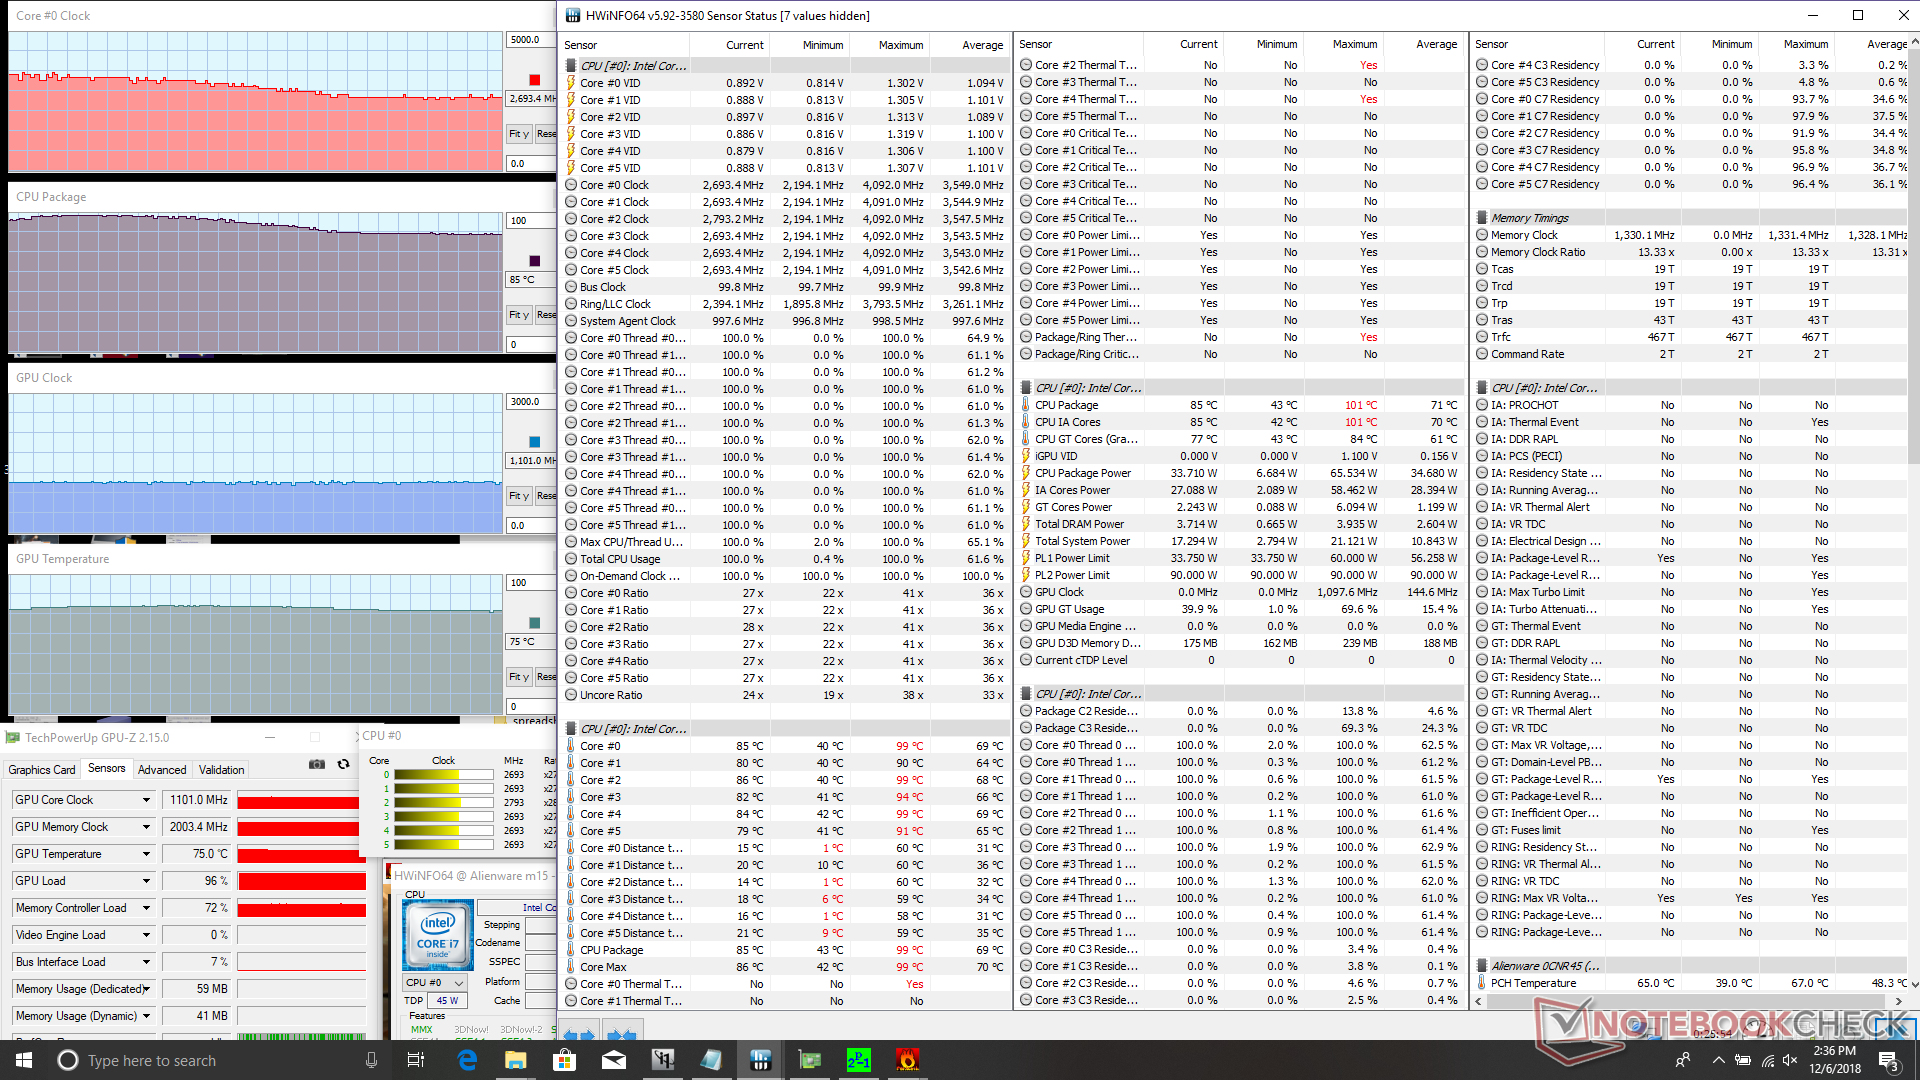Image resolution: width=1920 pixels, height=1080 pixels.
Task: Open Microsoft Edge from taskbar
Action: tap(467, 1060)
